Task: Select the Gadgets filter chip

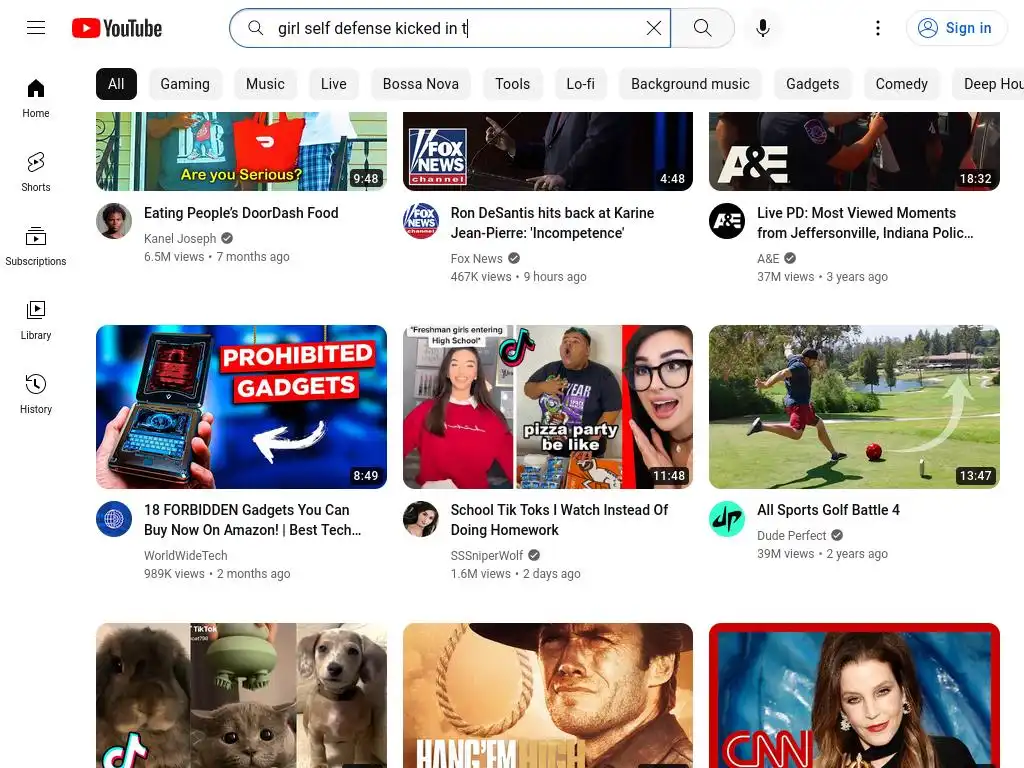Action: pos(812,84)
